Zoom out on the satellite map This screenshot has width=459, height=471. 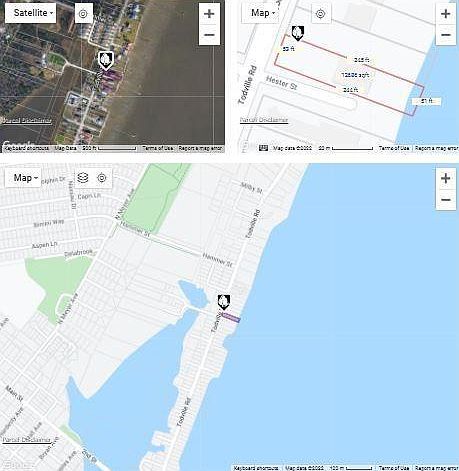[x=209, y=35]
